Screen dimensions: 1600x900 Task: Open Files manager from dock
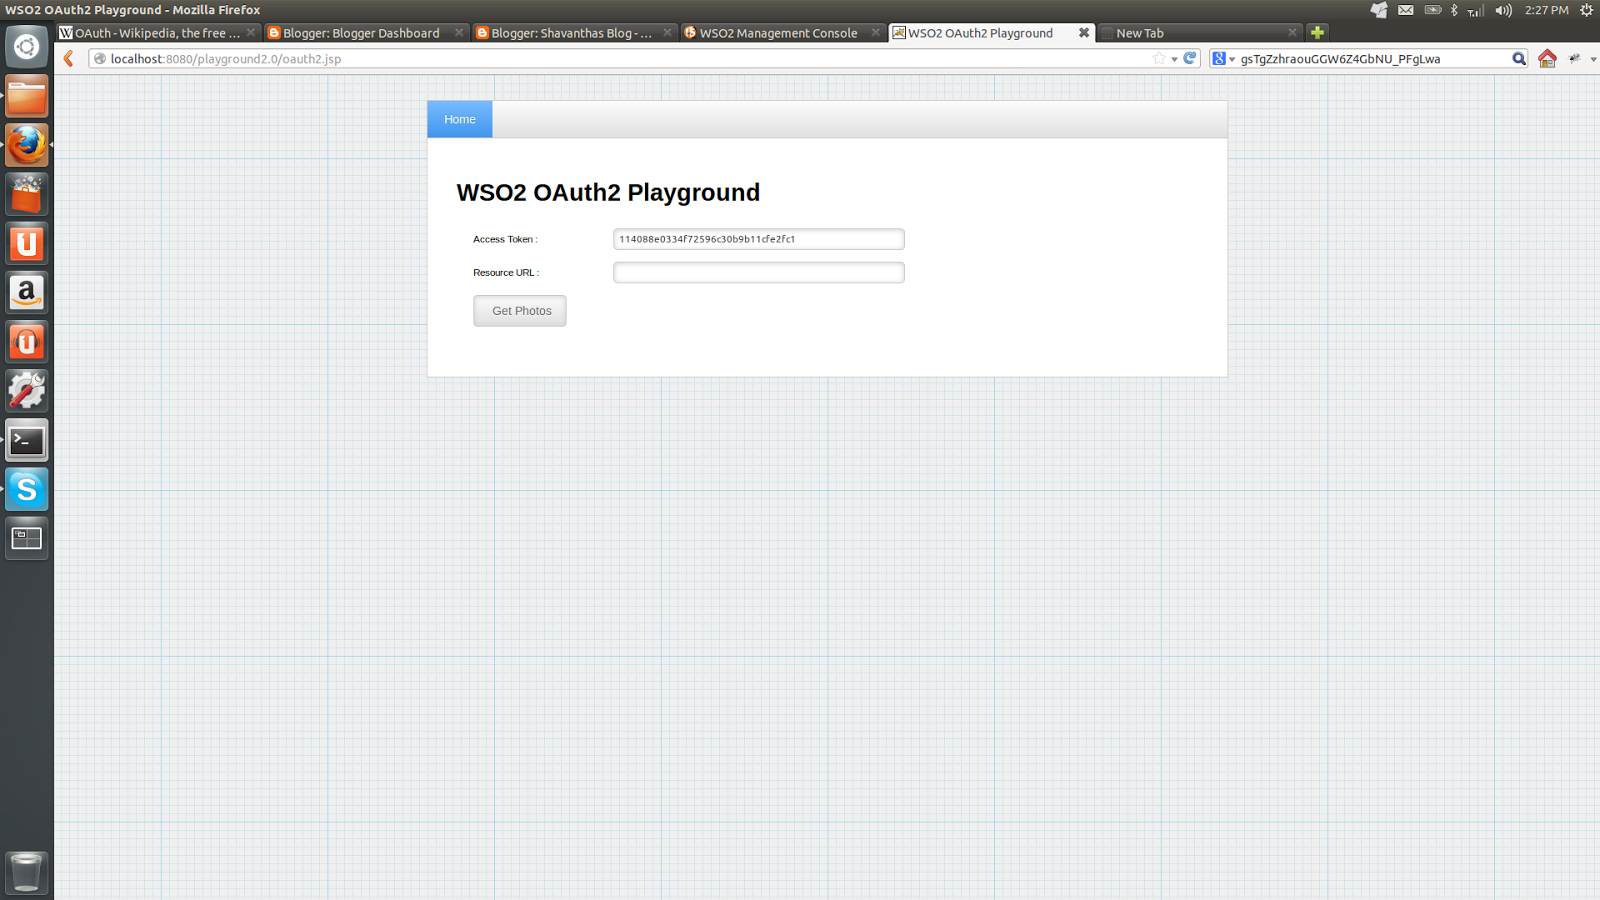point(27,96)
